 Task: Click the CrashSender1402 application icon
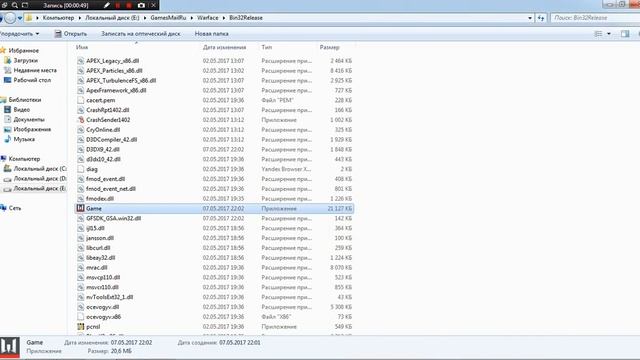80,120
